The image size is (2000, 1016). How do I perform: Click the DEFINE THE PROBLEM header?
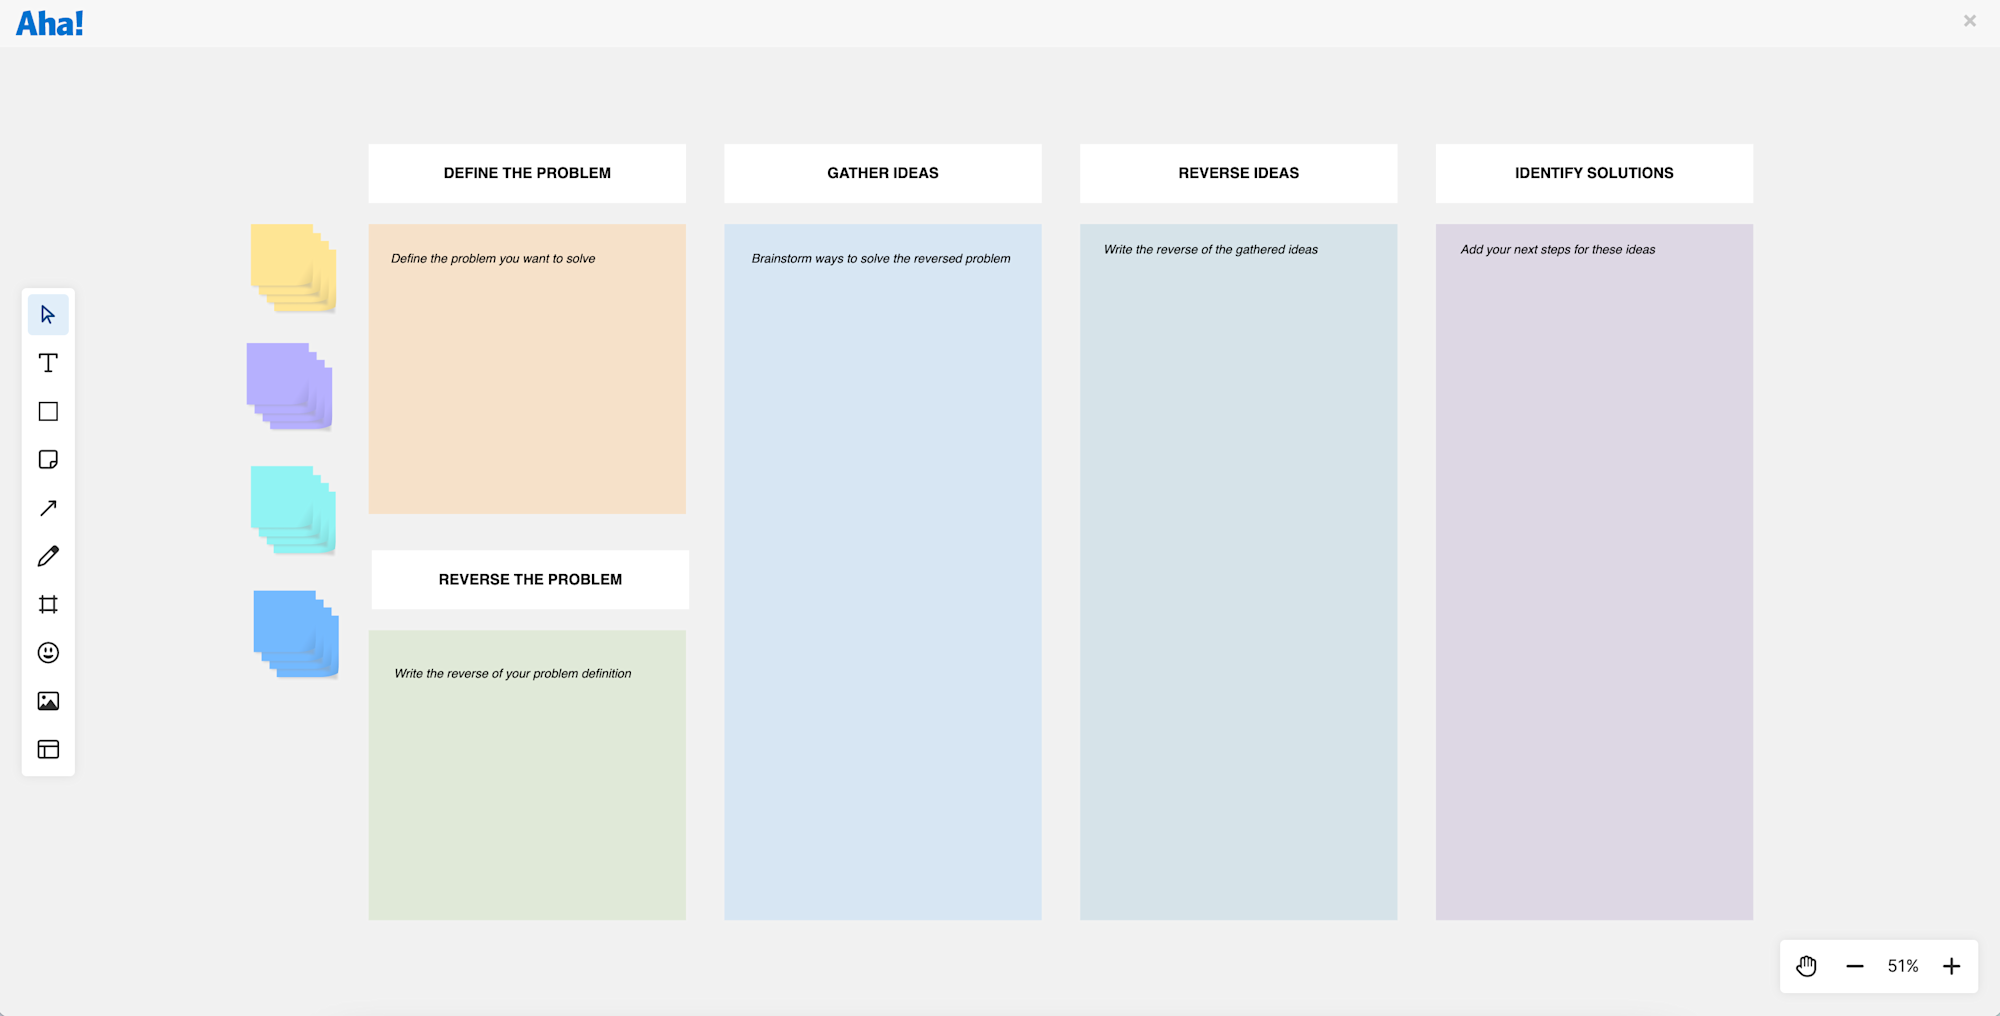[527, 173]
